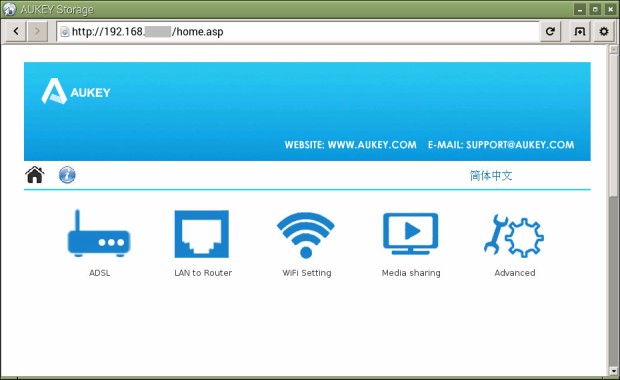The width and height of the screenshot is (620, 380).
Task: Maximize the AUKEY Storage window
Action: (x=595, y=9)
